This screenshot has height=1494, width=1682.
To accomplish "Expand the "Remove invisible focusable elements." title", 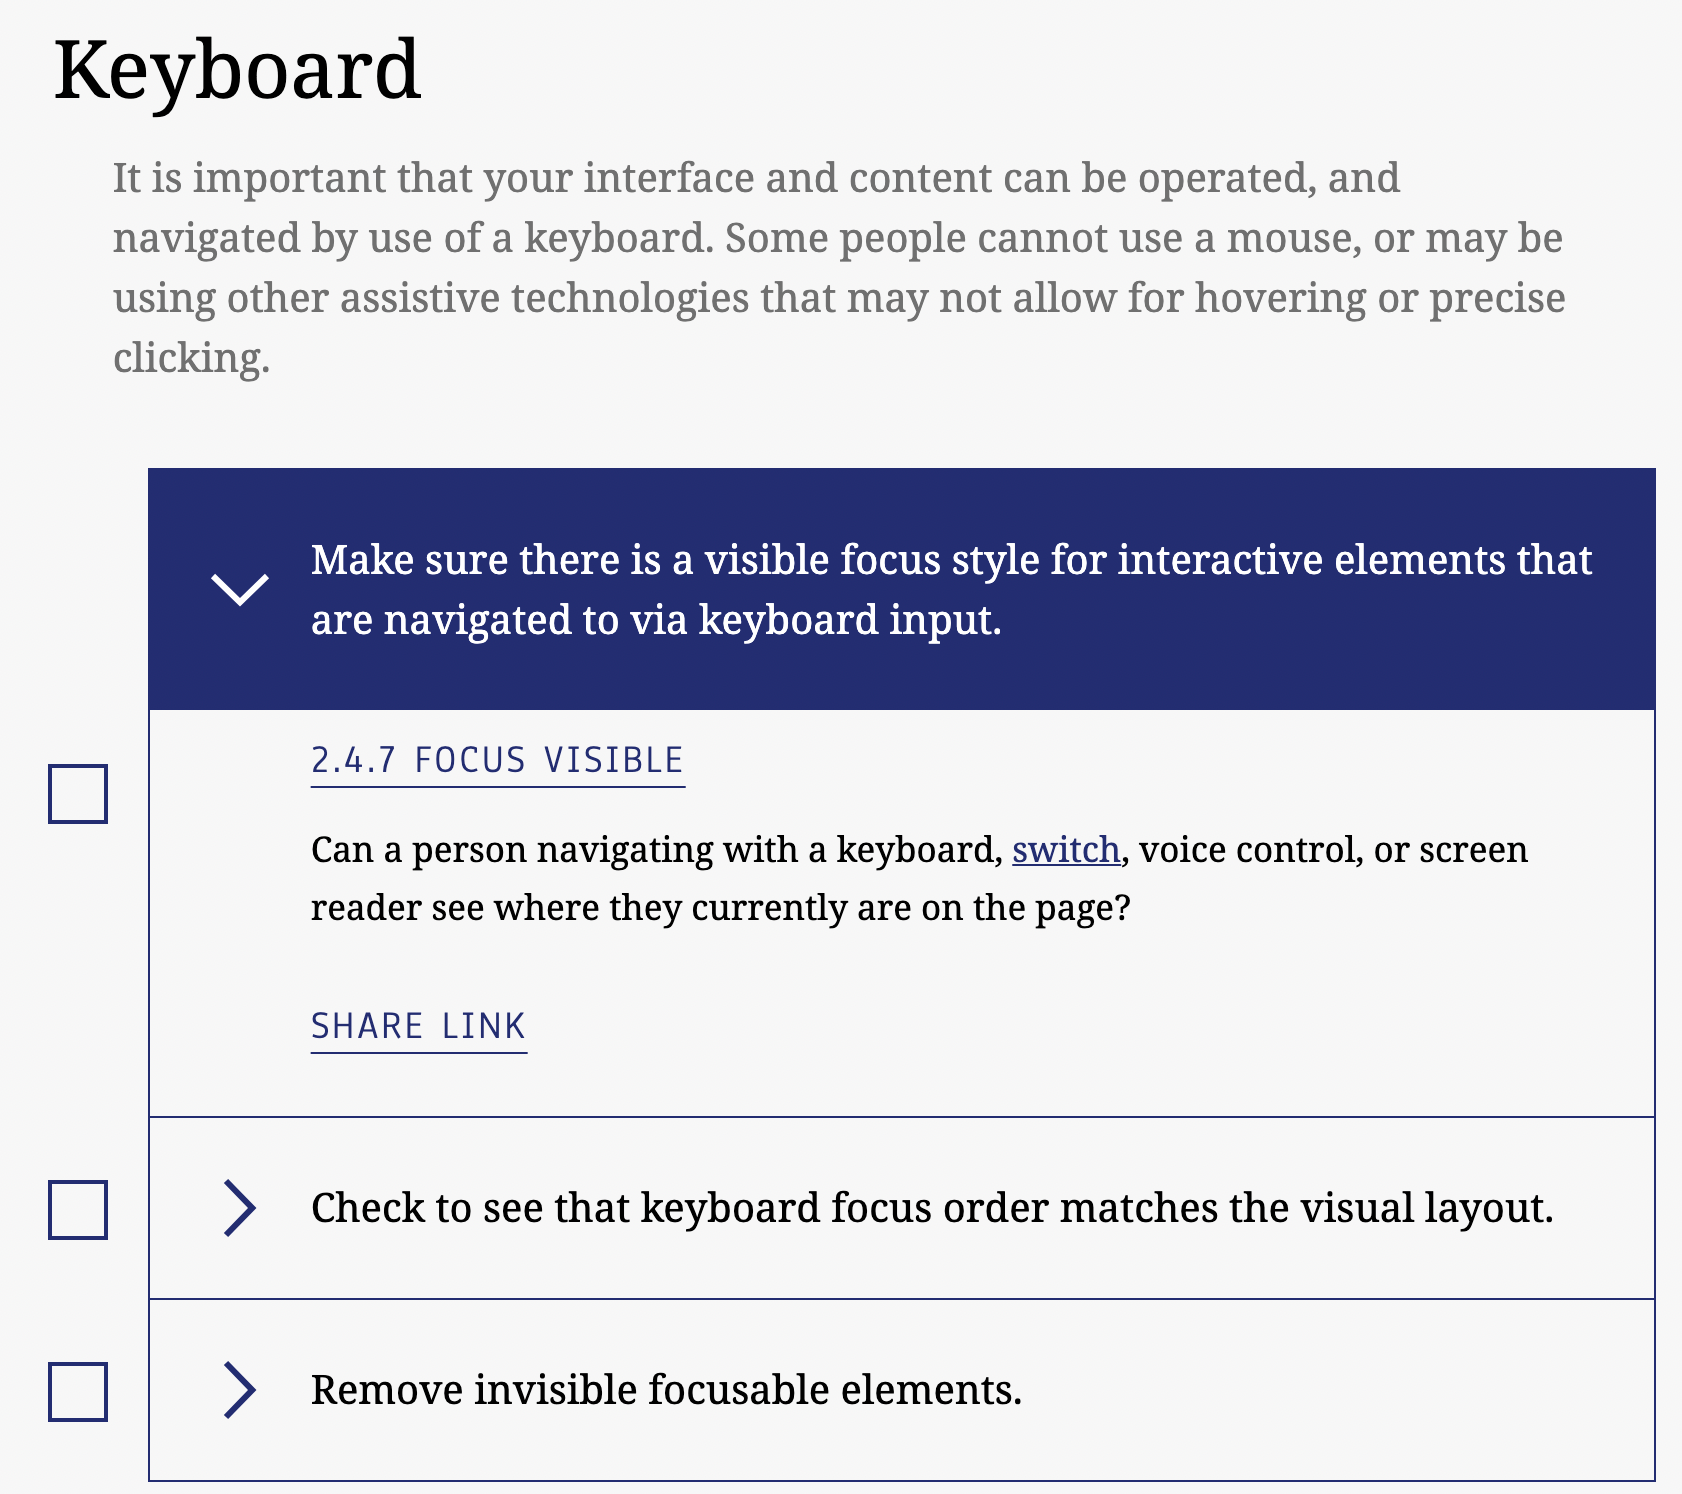I will [666, 1390].
